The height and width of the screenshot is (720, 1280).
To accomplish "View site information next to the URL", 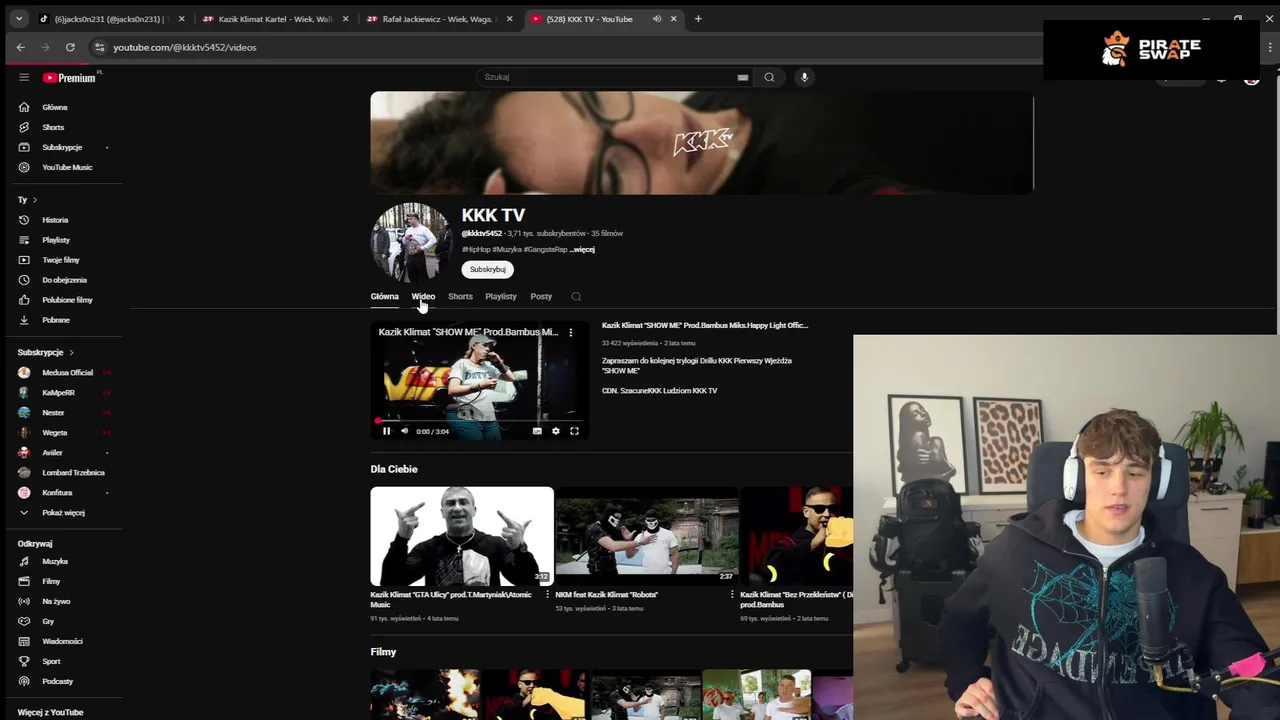I will [x=98, y=47].
